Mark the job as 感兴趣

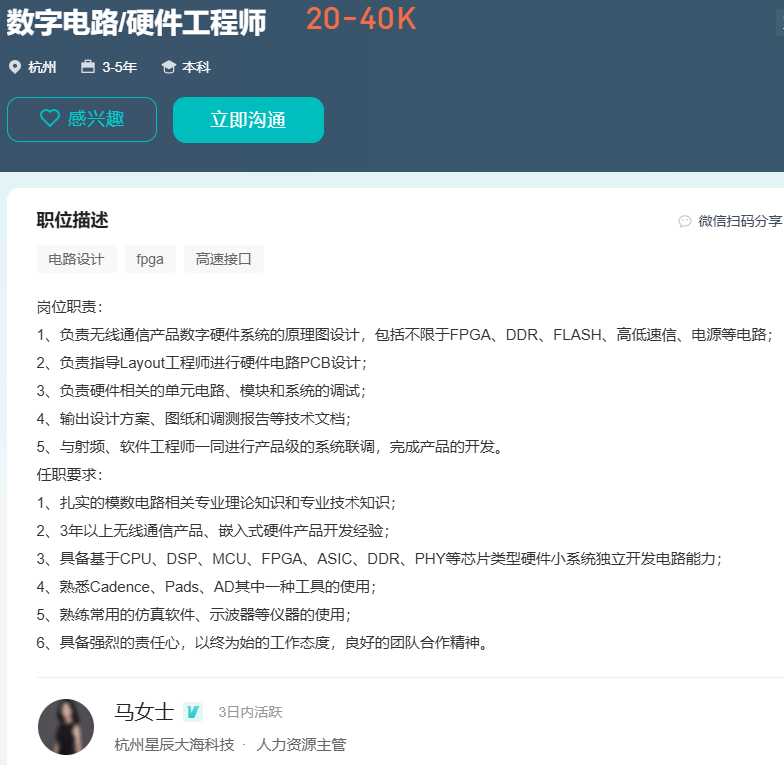click(82, 120)
